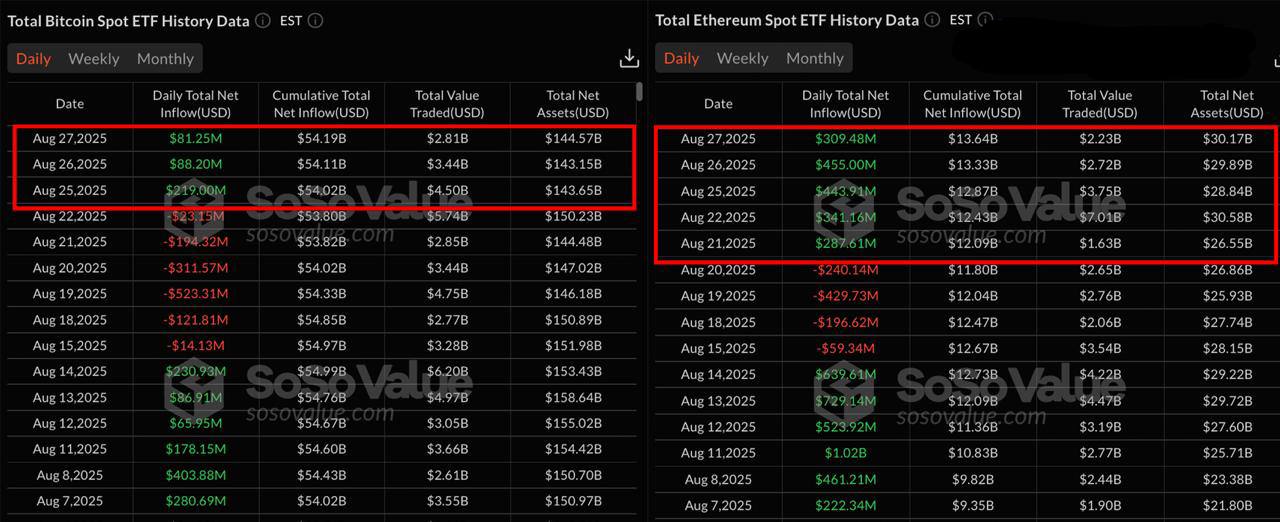The width and height of the screenshot is (1280, 522).
Task: Switch Ethereum panel to Monthly view
Action: click(815, 58)
